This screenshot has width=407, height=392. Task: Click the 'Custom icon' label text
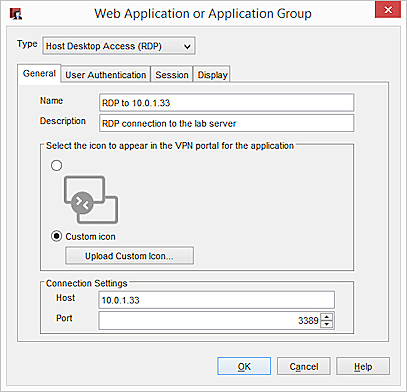pyautogui.click(x=90, y=237)
